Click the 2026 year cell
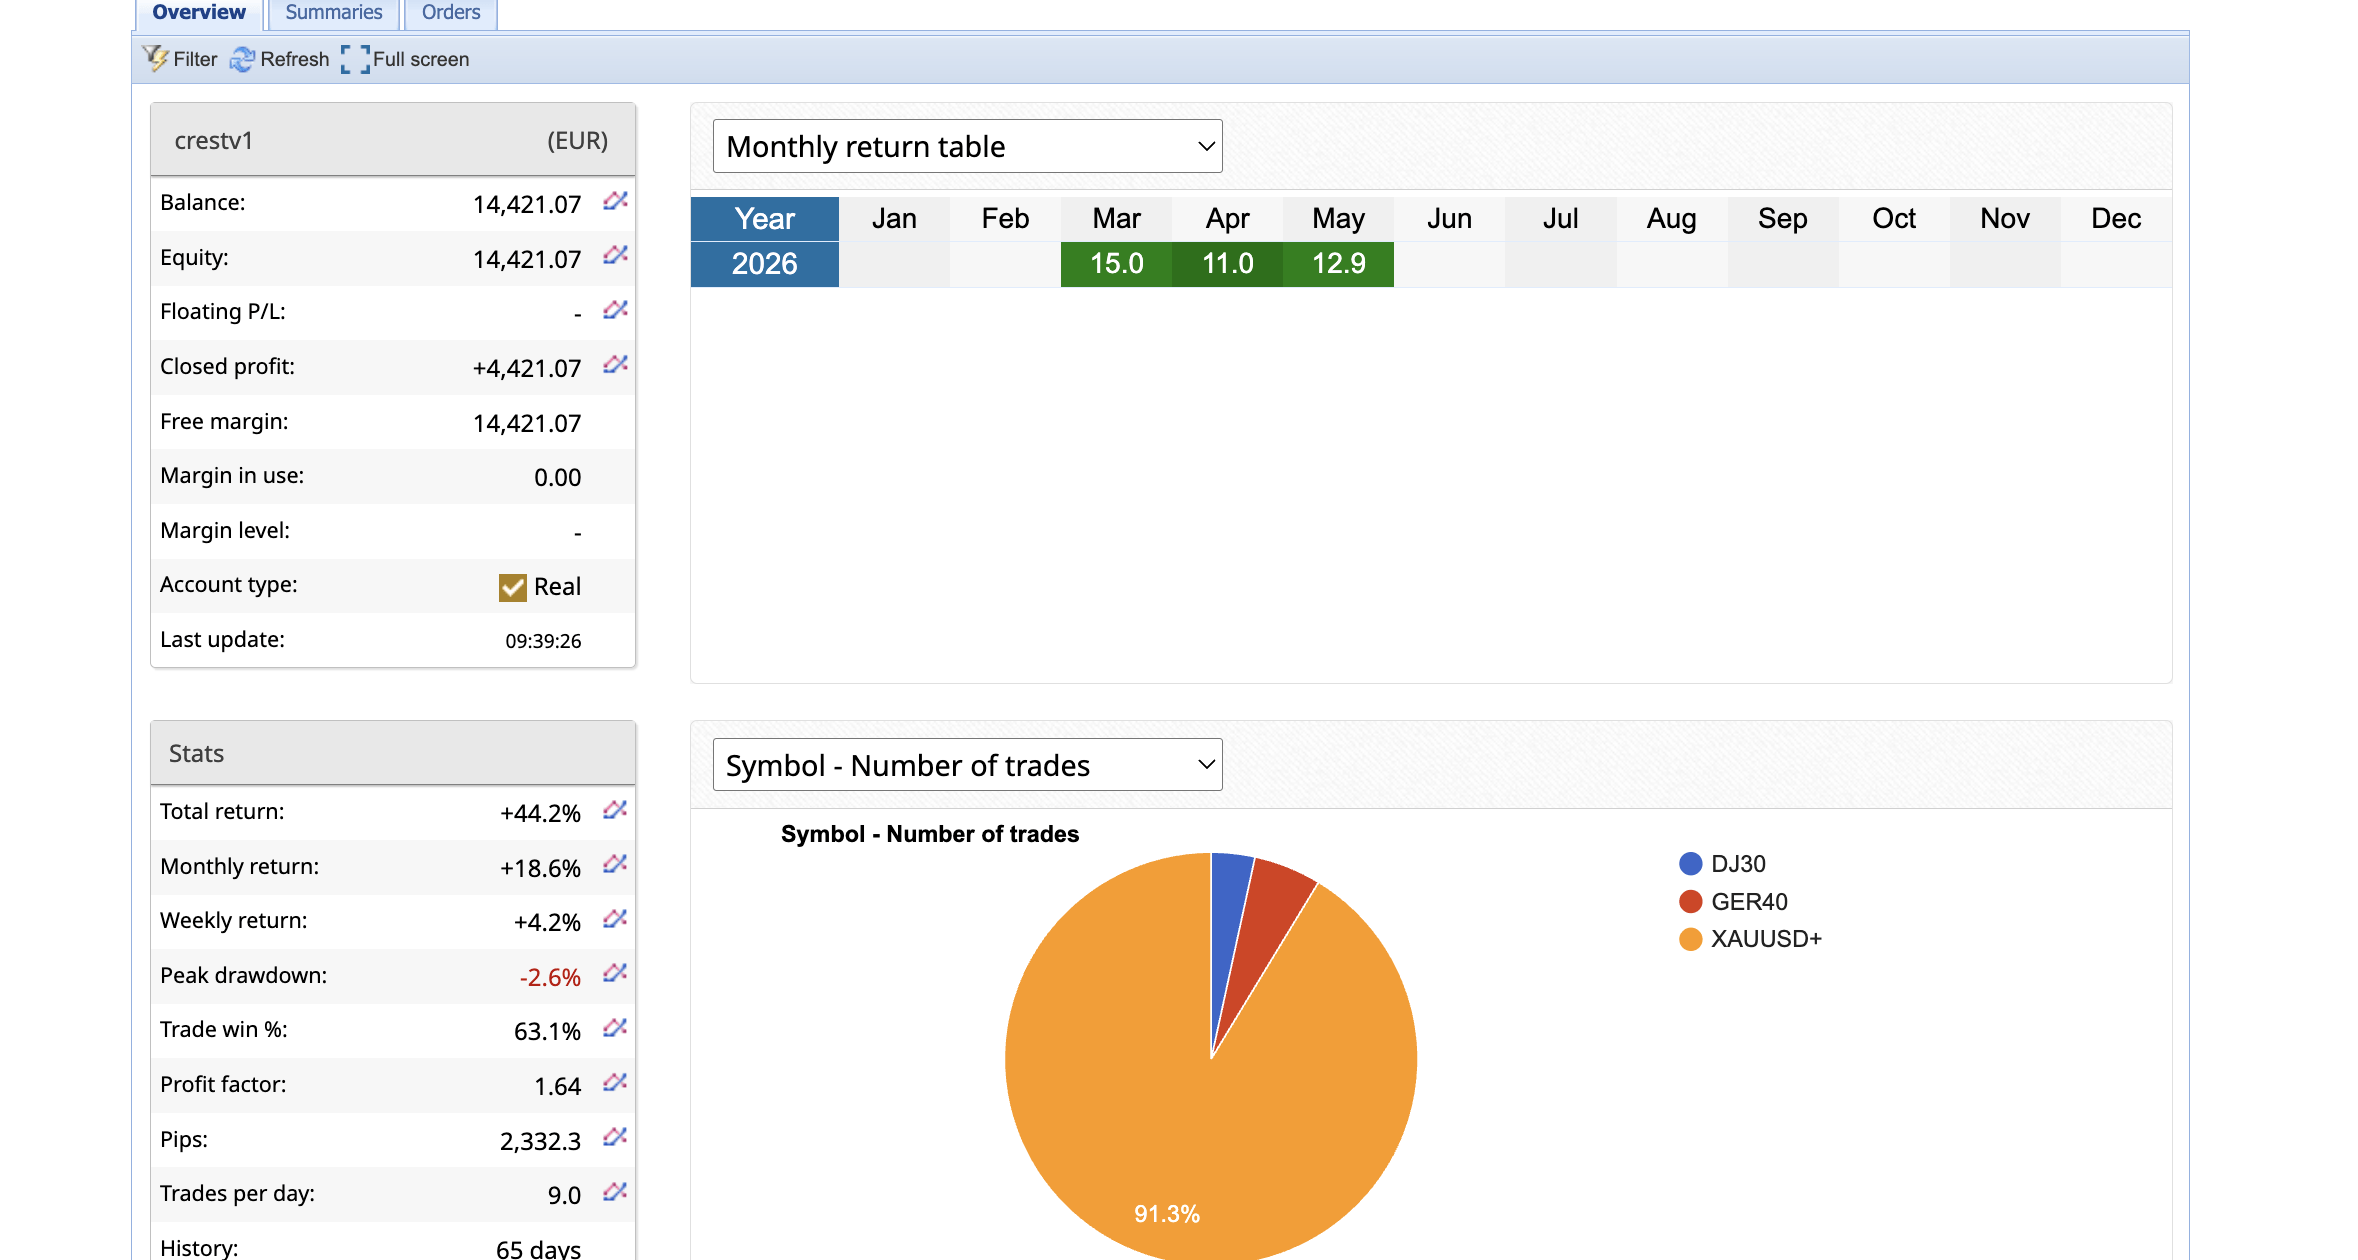2358x1260 pixels. [764, 264]
